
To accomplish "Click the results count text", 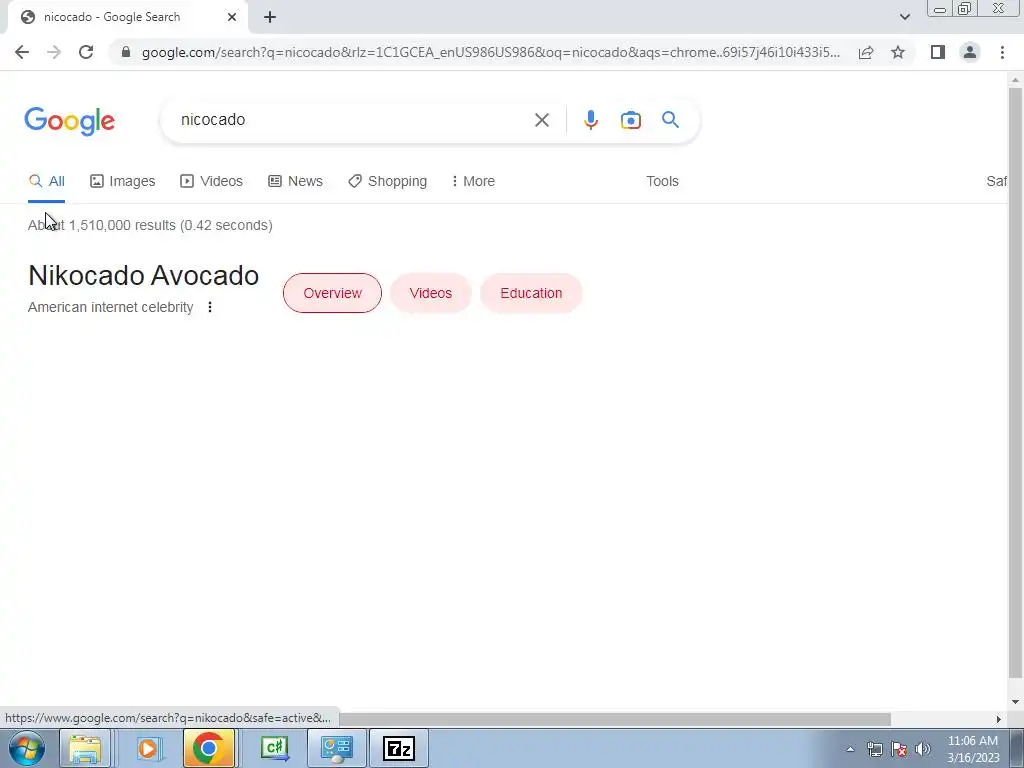I will tap(150, 225).
